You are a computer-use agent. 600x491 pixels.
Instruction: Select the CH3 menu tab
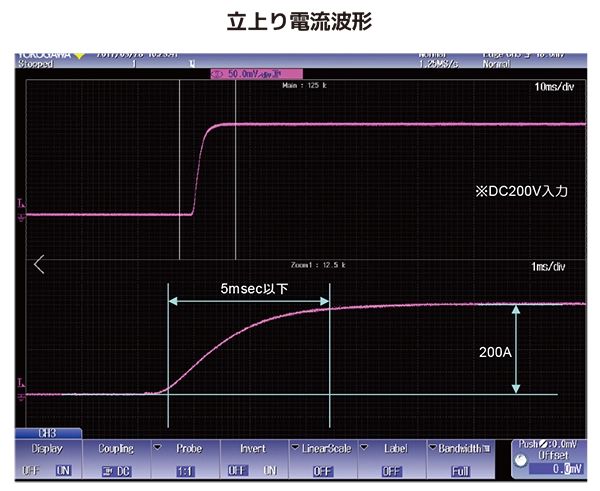click(x=46, y=433)
